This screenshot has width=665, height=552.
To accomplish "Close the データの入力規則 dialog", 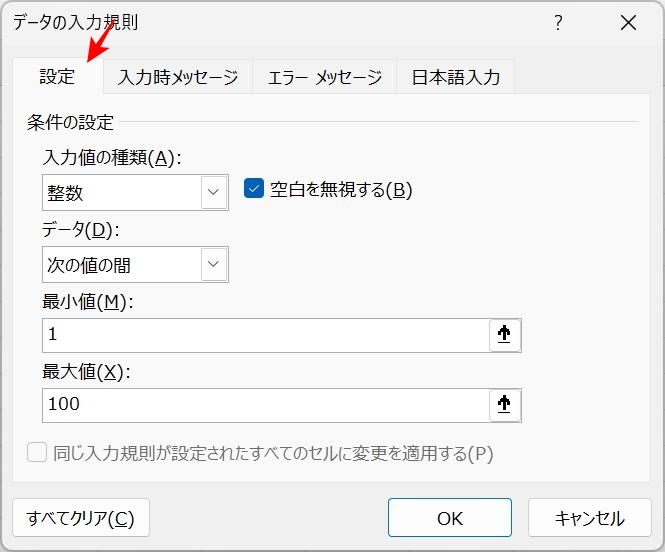I will pos(628,22).
